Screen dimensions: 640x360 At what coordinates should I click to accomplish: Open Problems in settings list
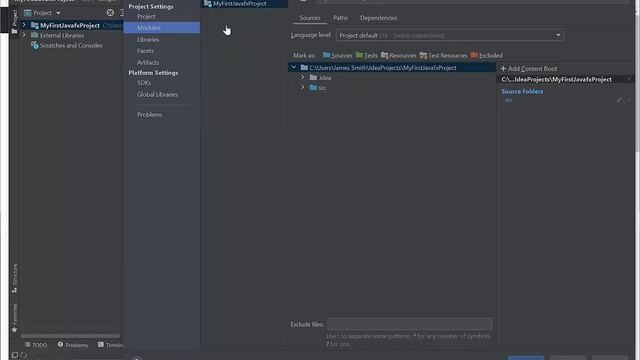pos(149,115)
